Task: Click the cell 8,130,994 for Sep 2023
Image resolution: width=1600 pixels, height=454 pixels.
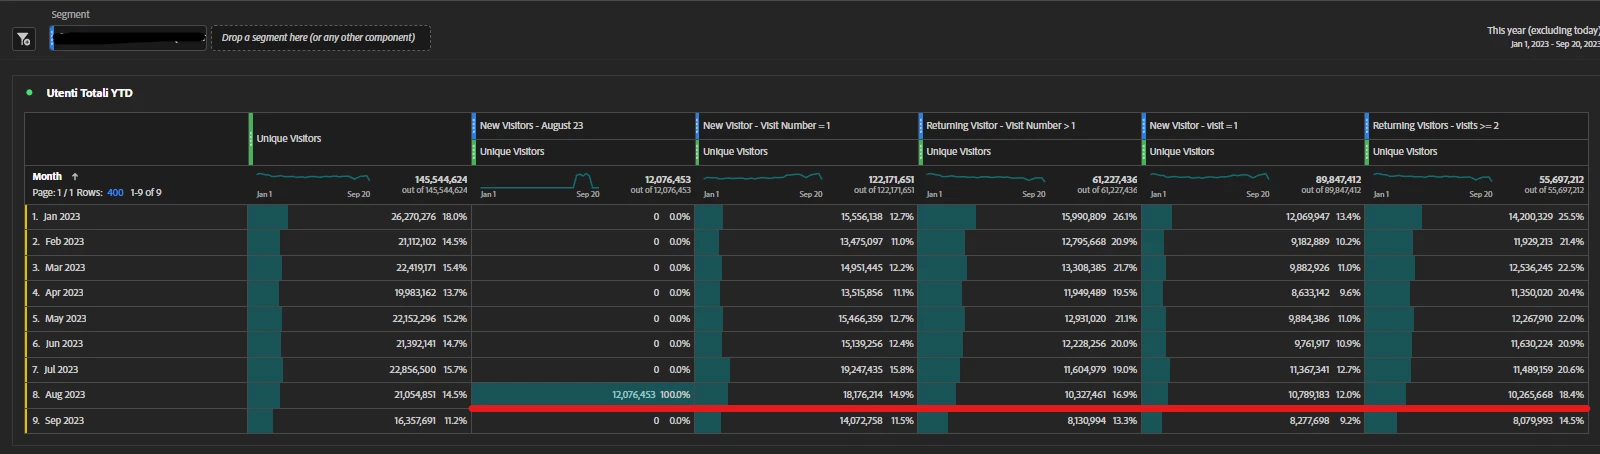Action: [x=1029, y=421]
